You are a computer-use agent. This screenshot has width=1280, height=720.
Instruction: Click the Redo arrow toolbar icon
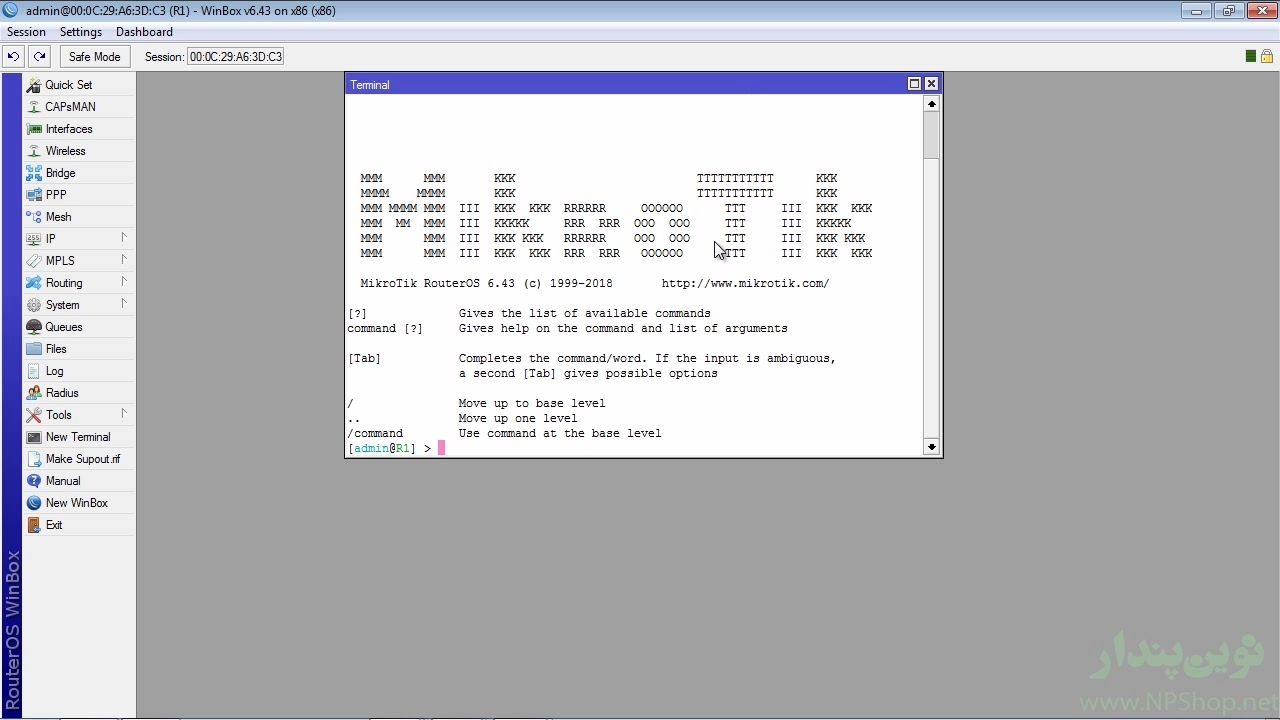coord(39,57)
